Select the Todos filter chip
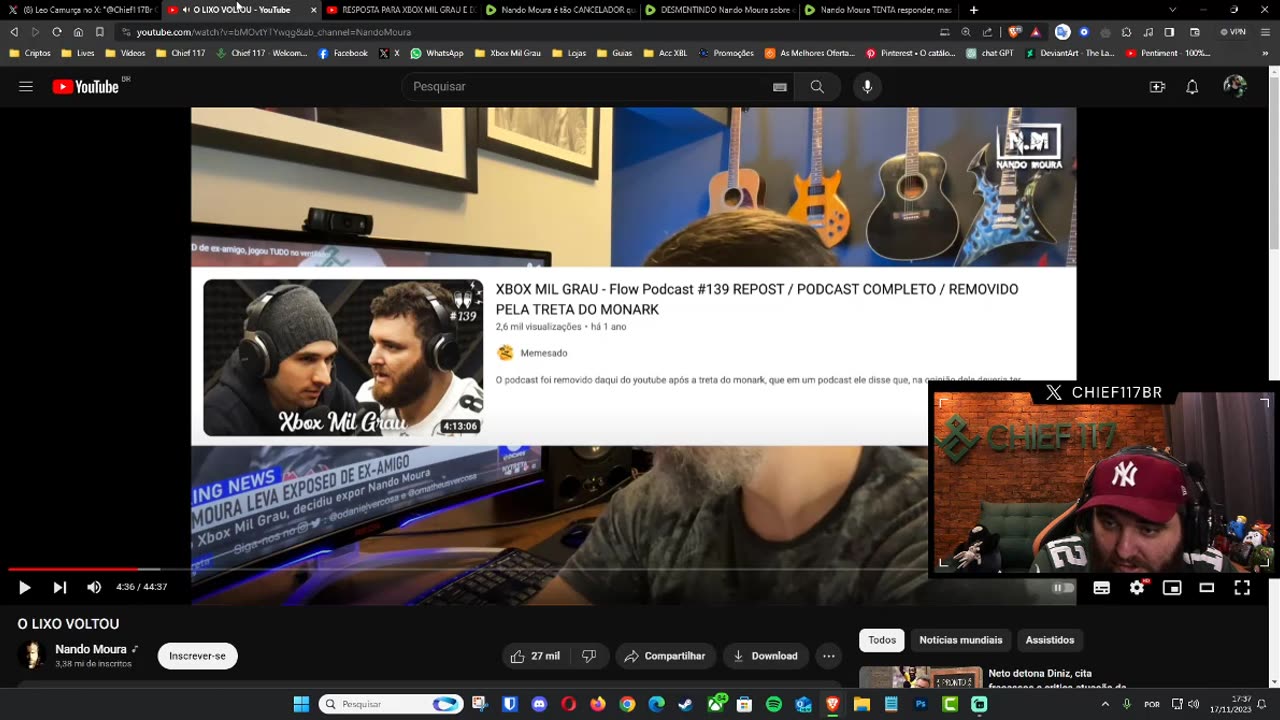Screen dimensions: 1280x720 click(x=882, y=640)
